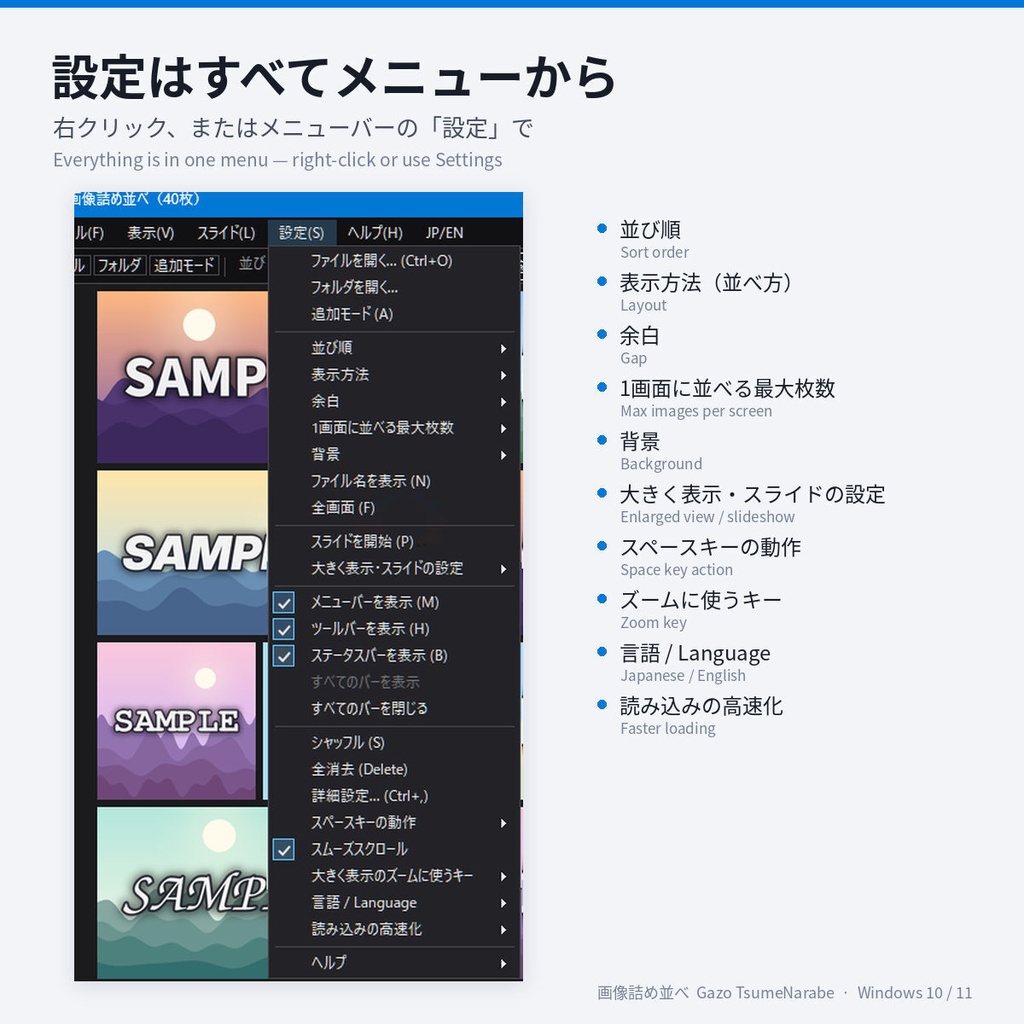Choose ファイルを開く... (Ctrl+O)
The image size is (1024, 1024).
click(394, 261)
